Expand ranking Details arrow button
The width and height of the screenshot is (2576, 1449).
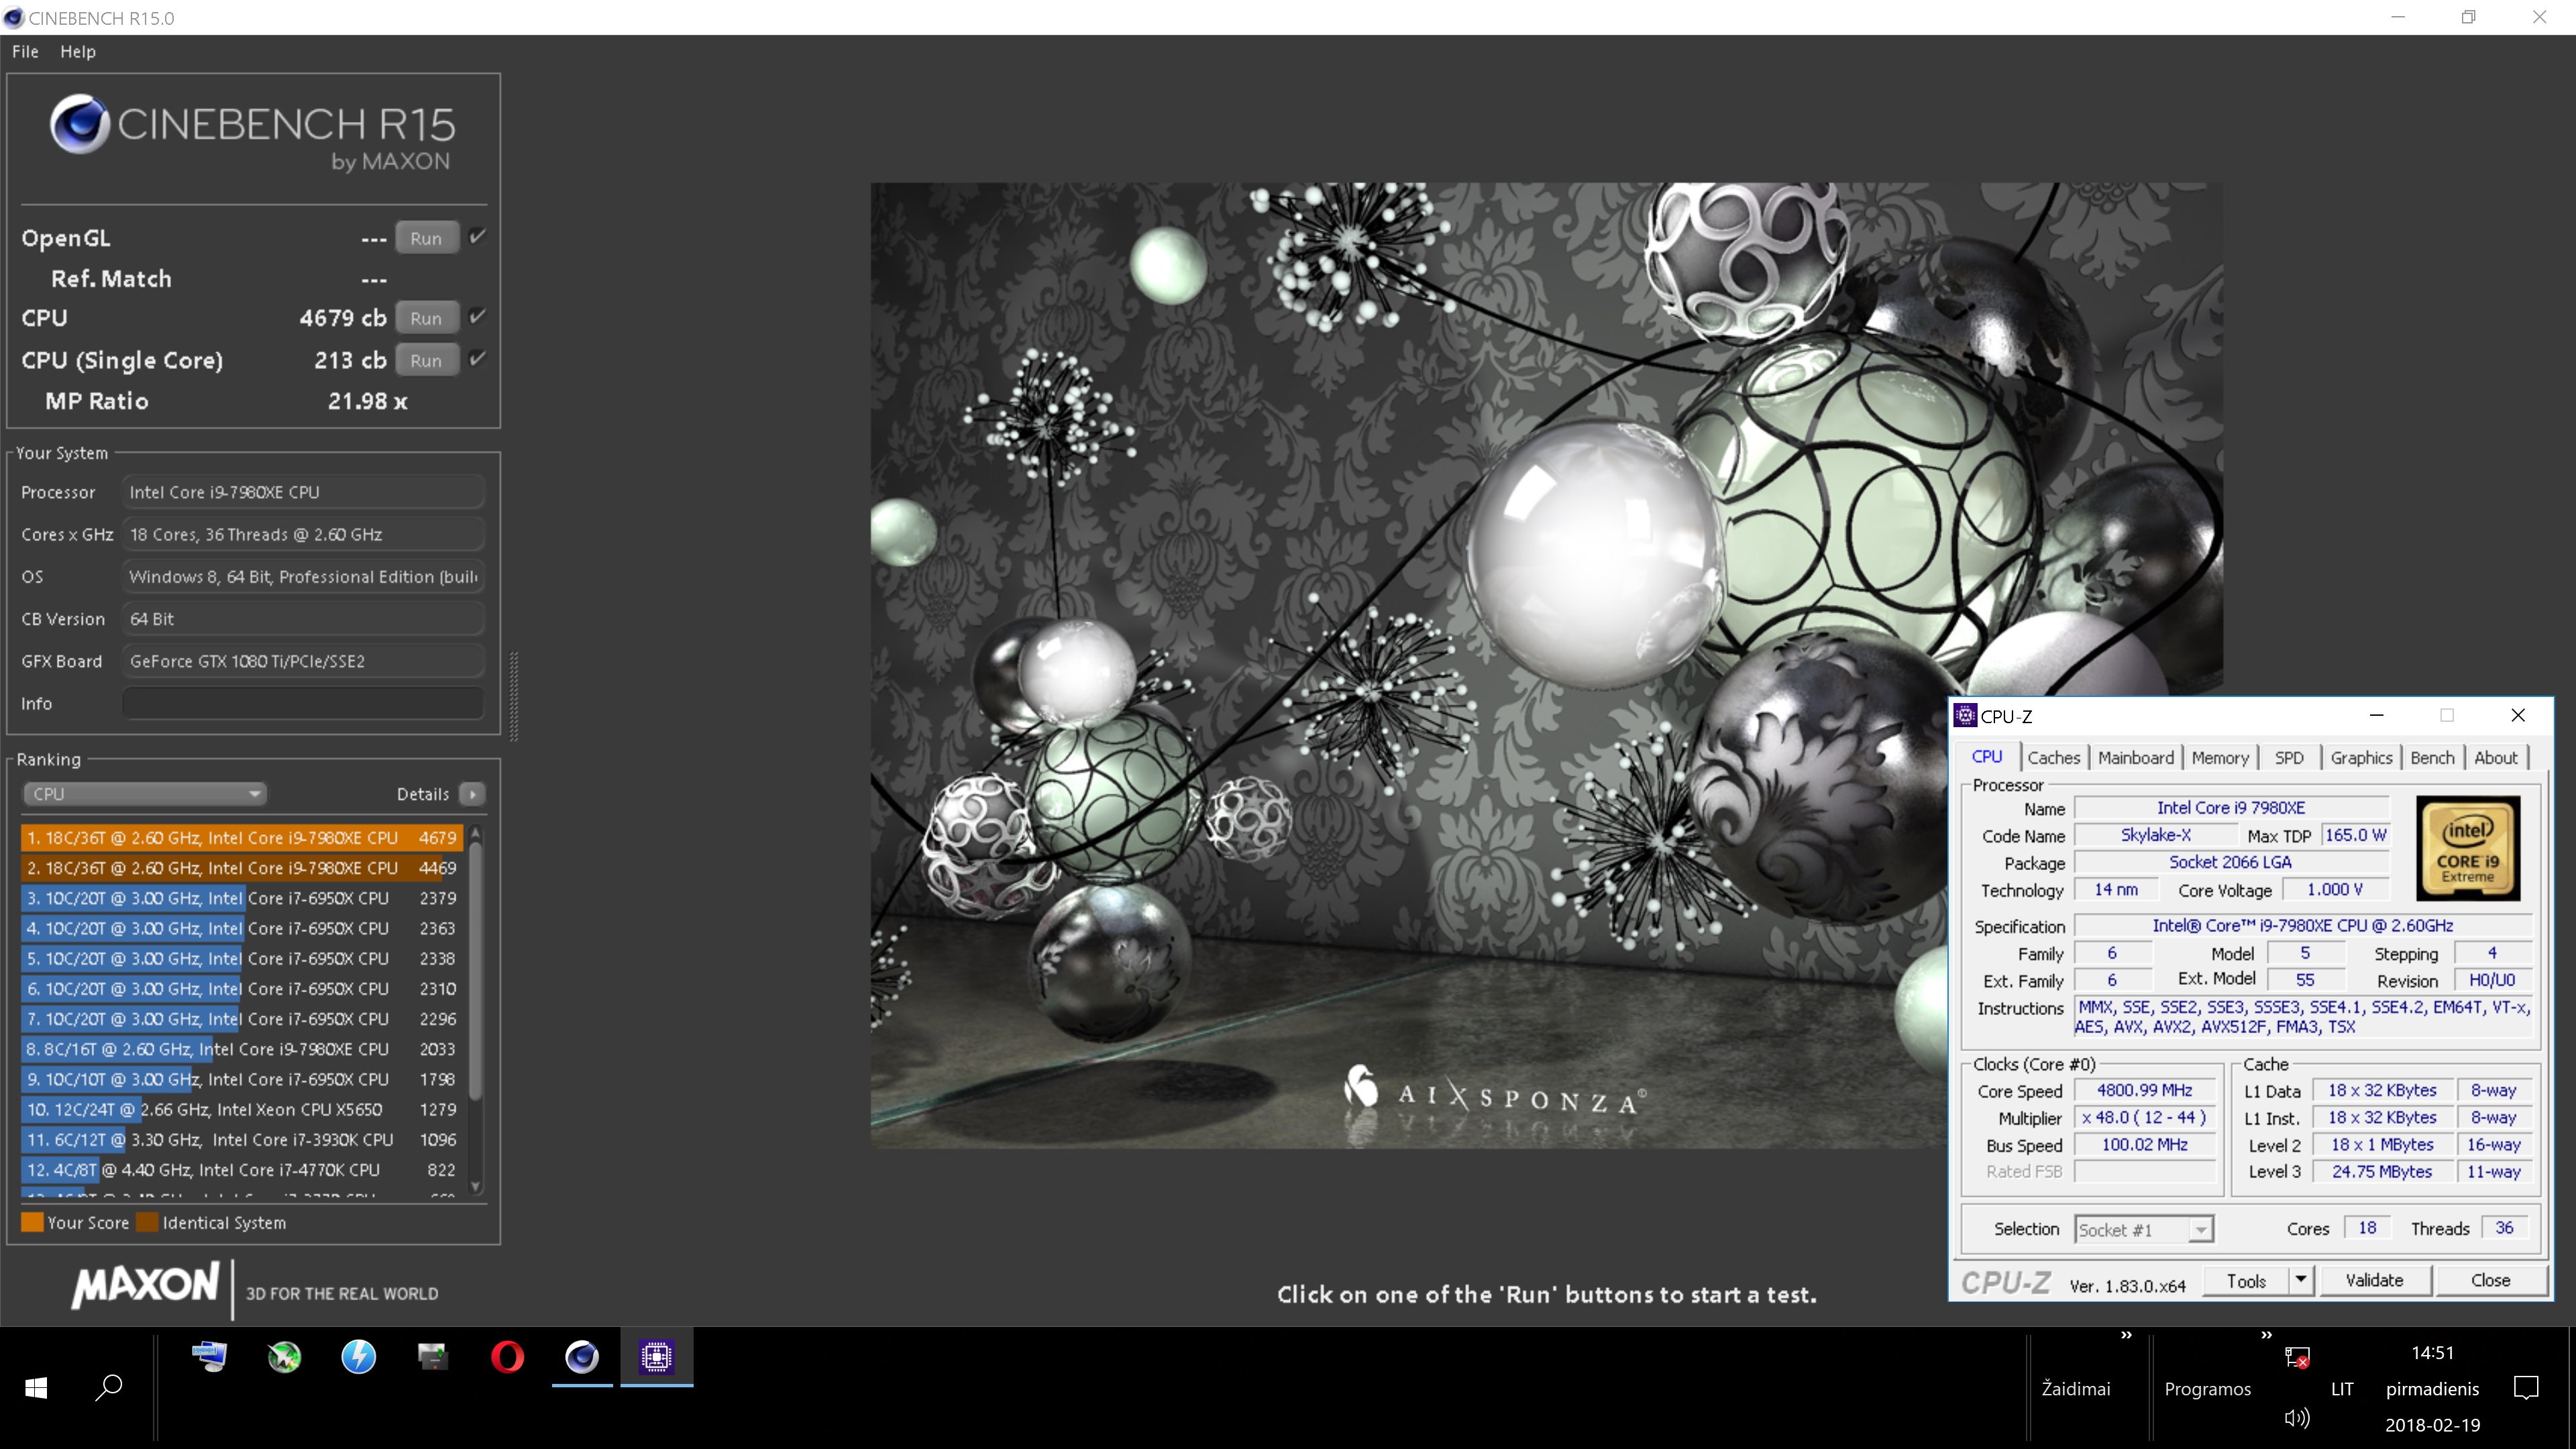[x=472, y=794]
